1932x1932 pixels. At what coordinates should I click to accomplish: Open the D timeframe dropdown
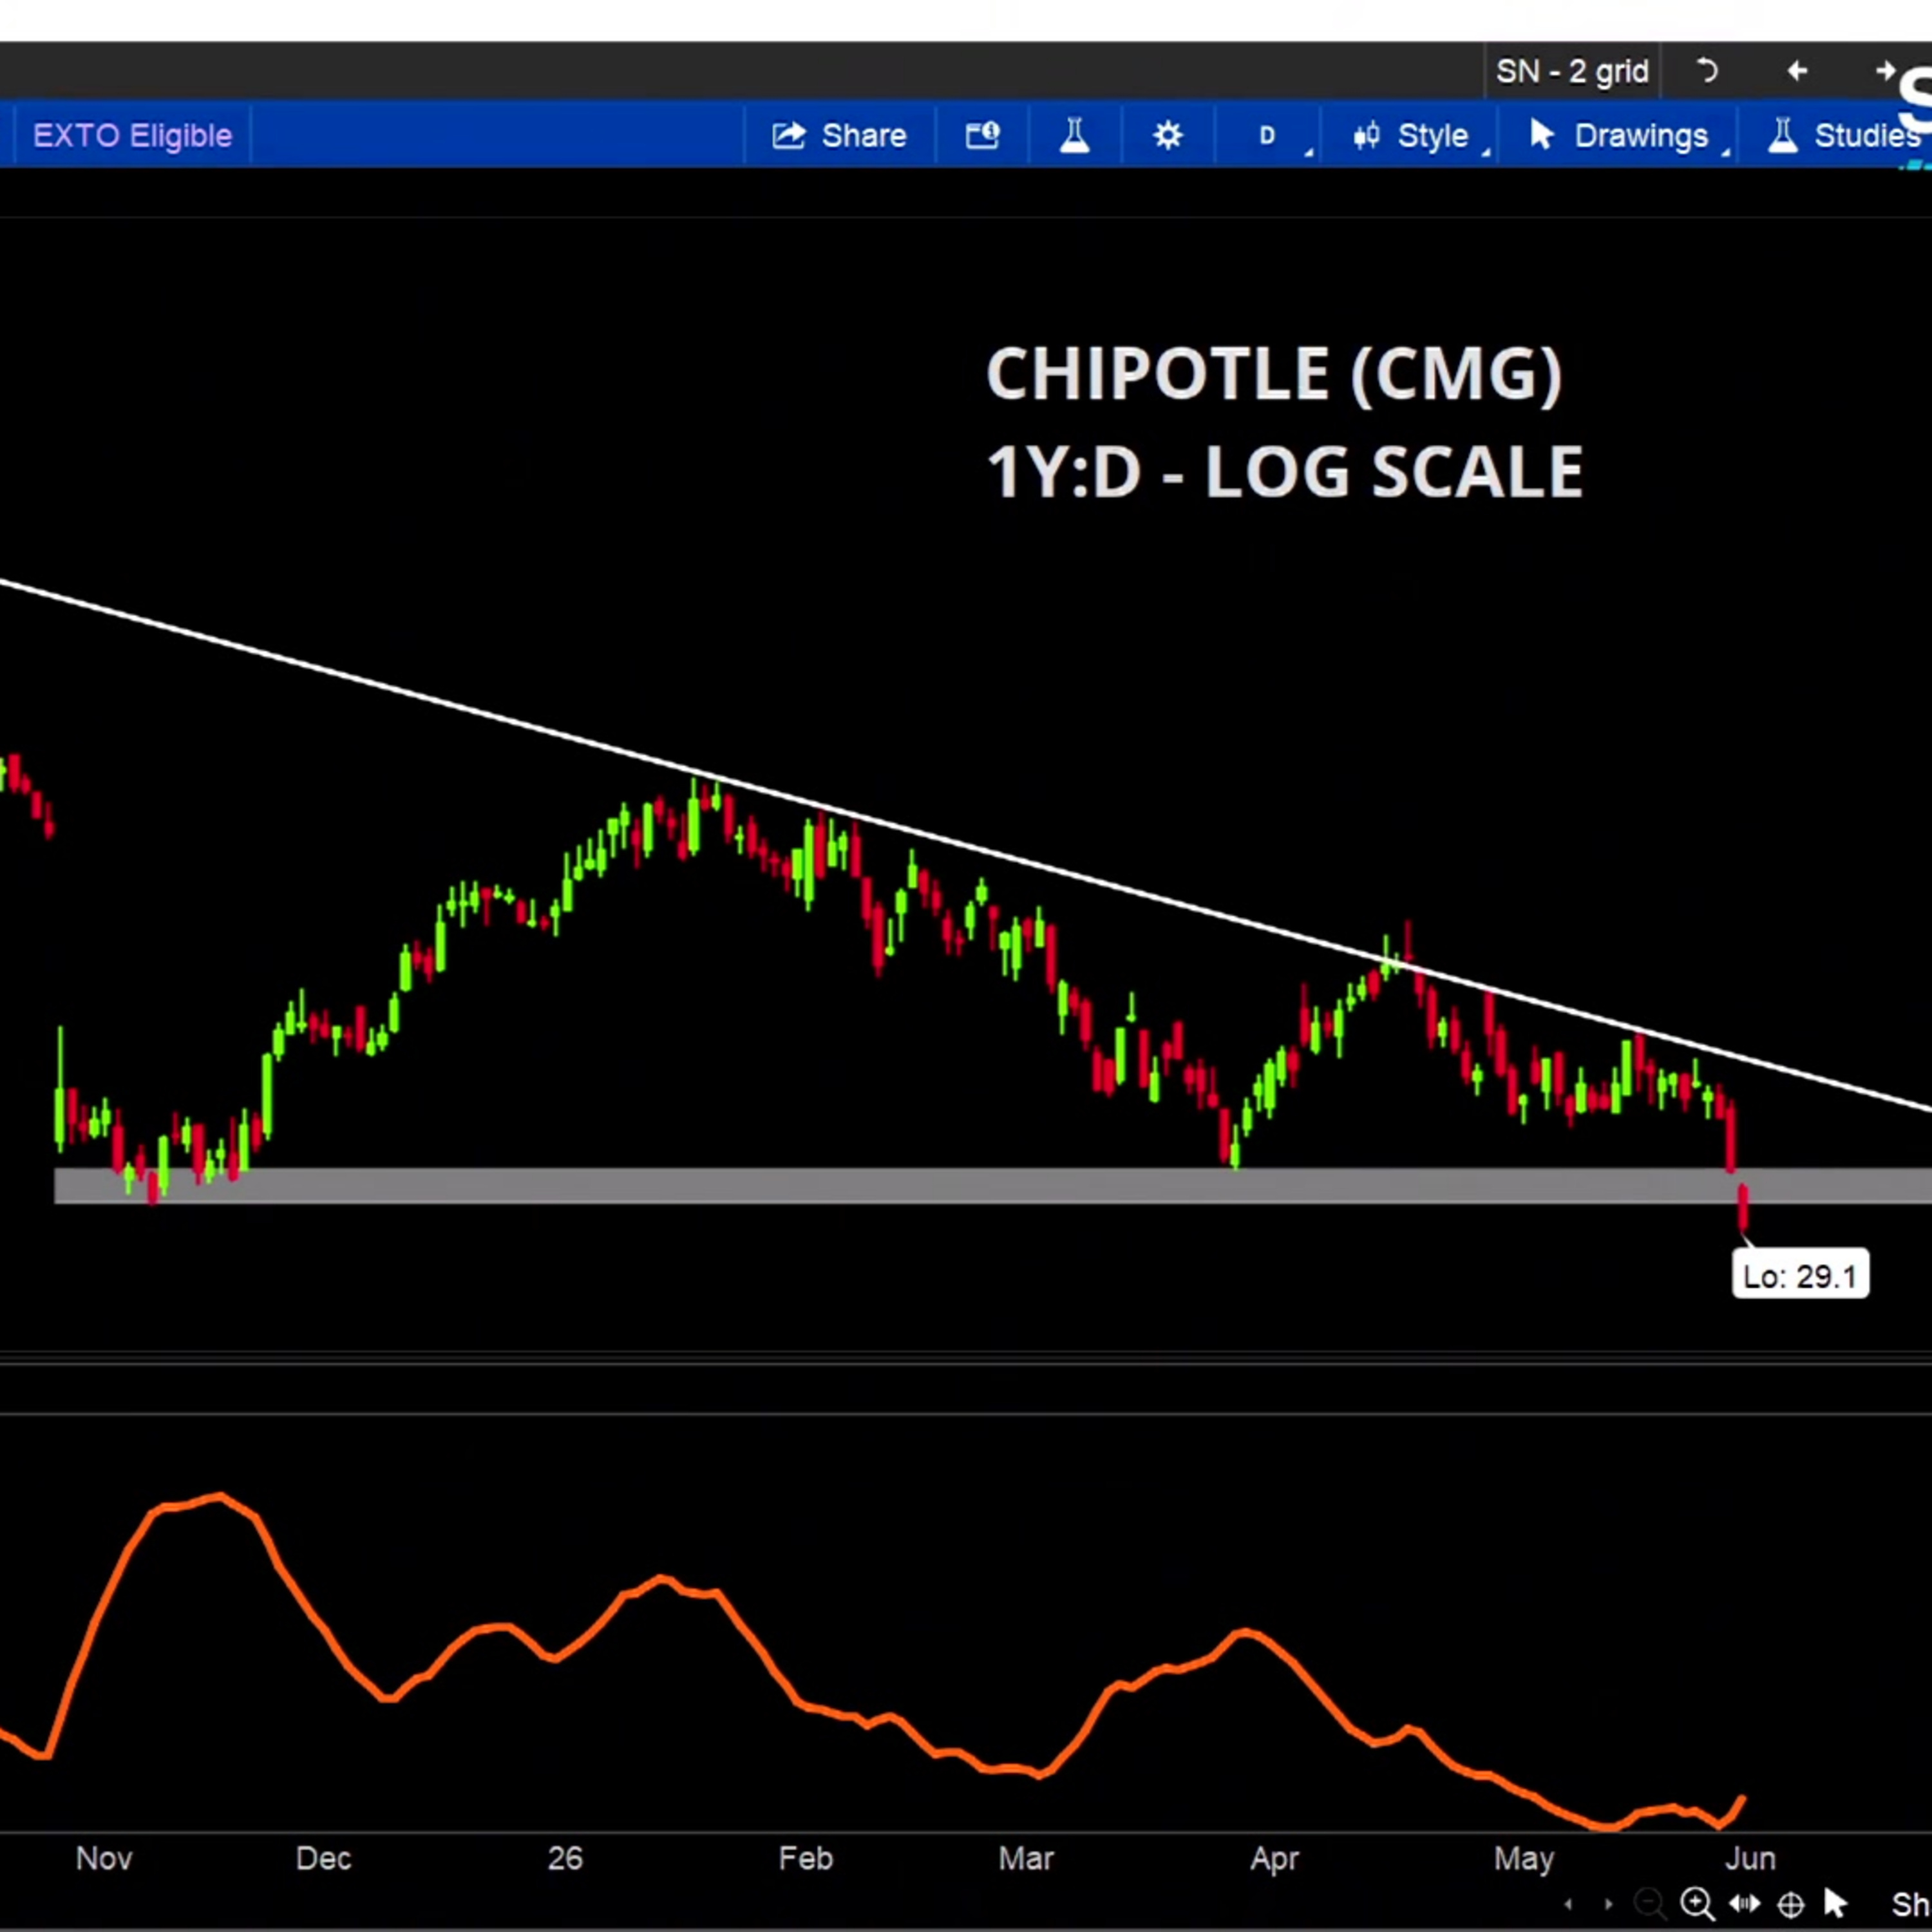point(1268,135)
